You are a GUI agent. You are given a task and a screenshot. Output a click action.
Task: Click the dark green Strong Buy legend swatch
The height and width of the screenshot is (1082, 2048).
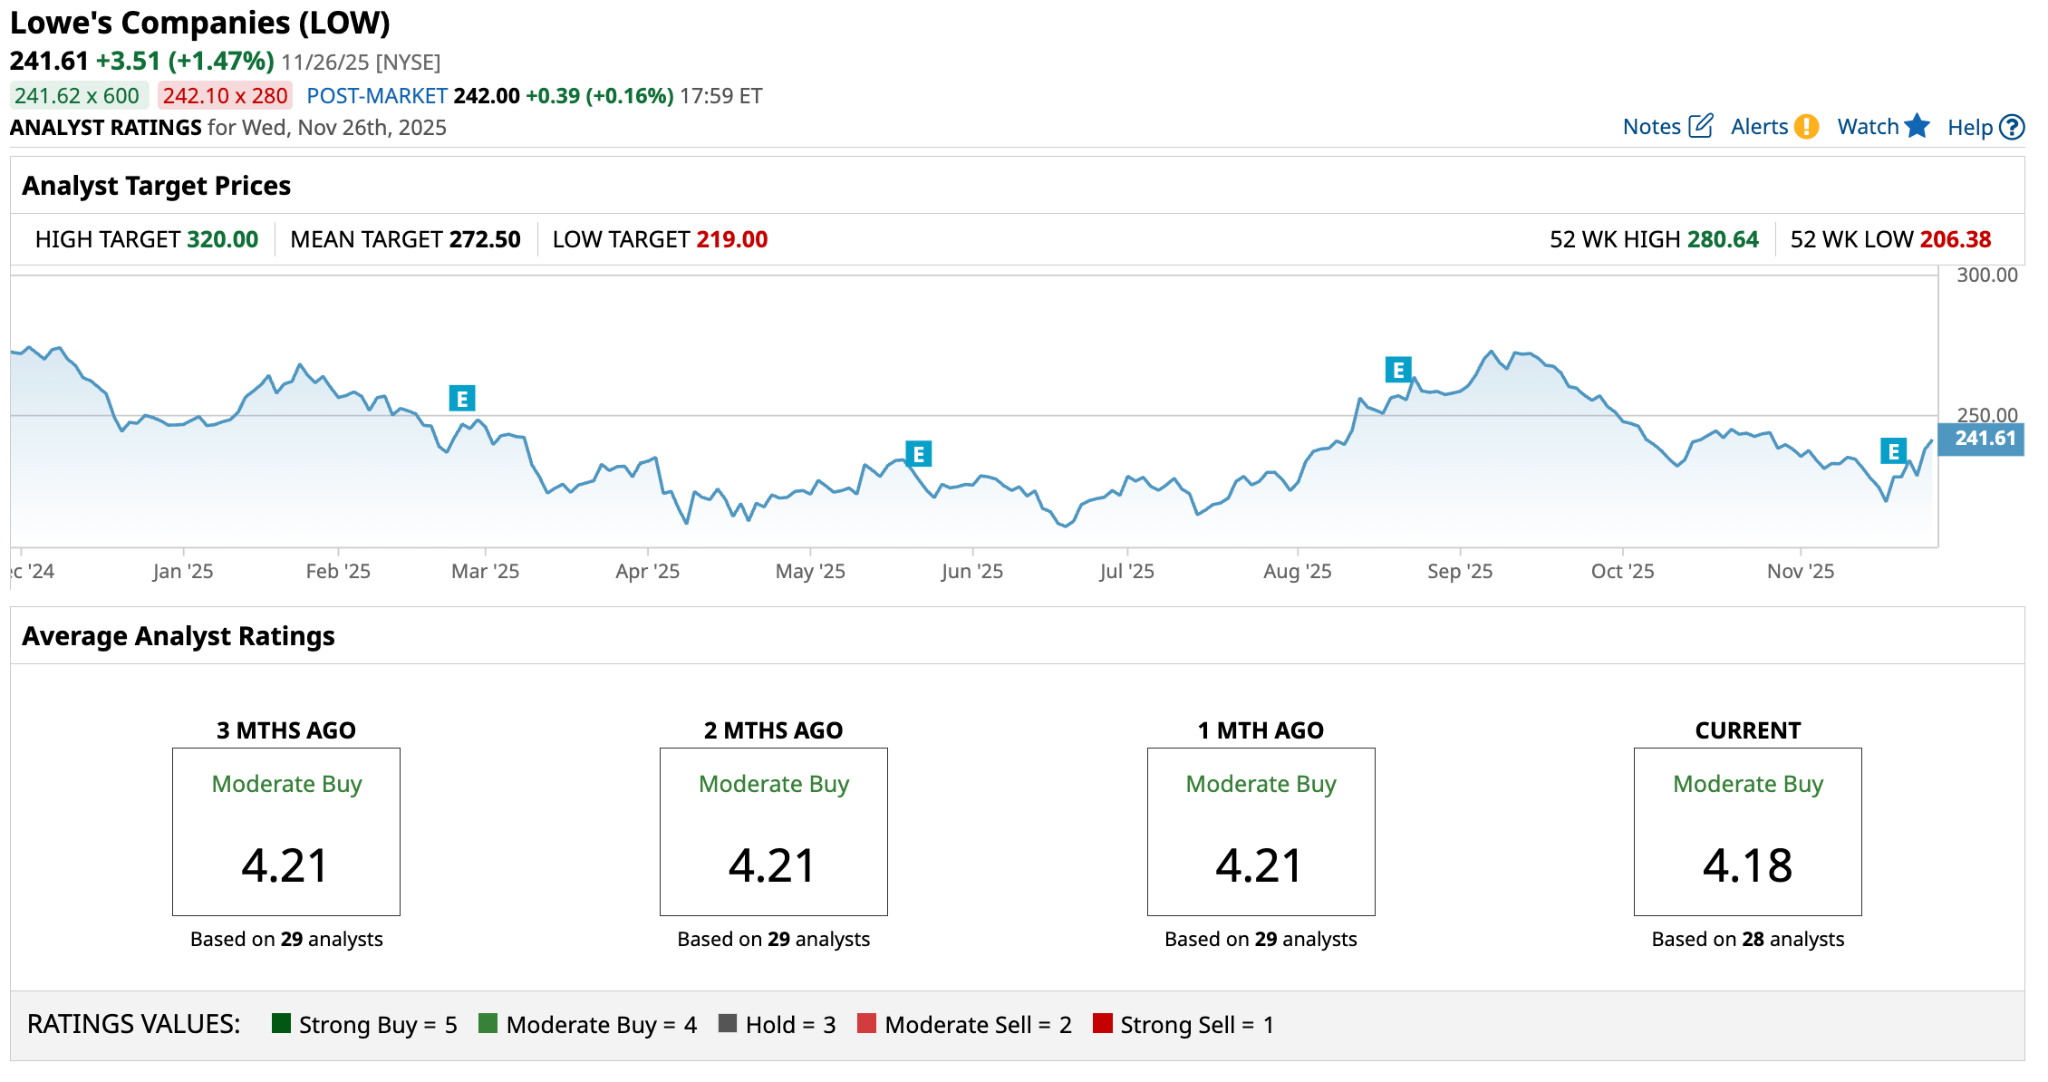281,1023
